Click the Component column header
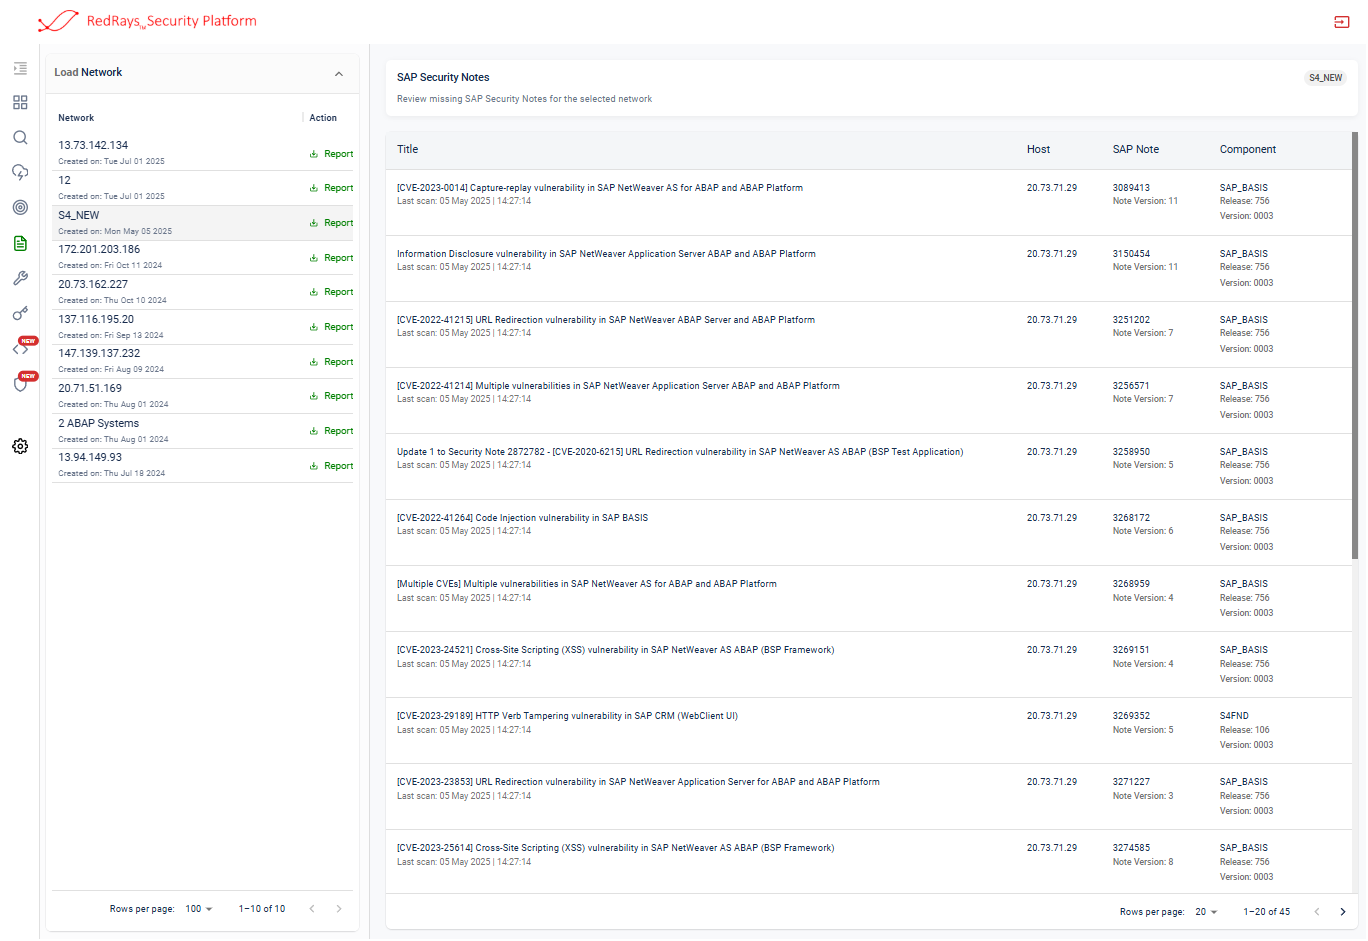Screen dimensions: 1368x941 [x=1248, y=150]
